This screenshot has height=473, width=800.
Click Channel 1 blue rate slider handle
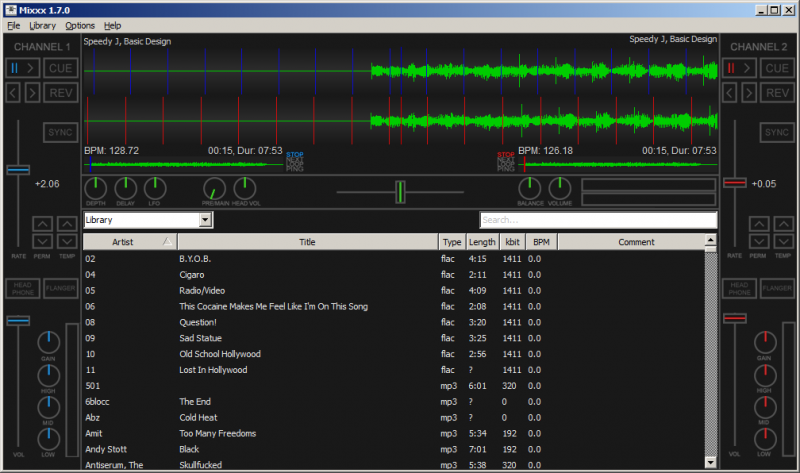click(18, 170)
